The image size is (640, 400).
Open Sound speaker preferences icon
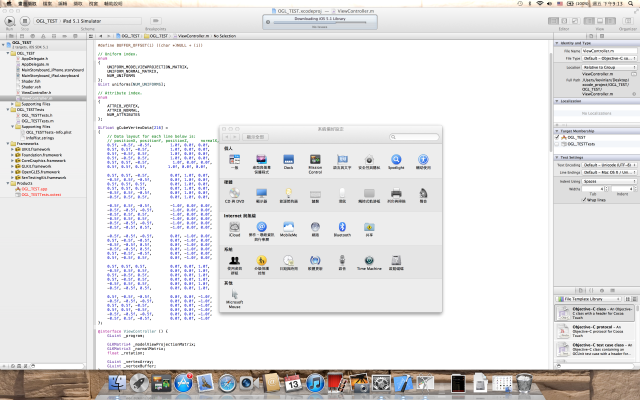tap(423, 193)
